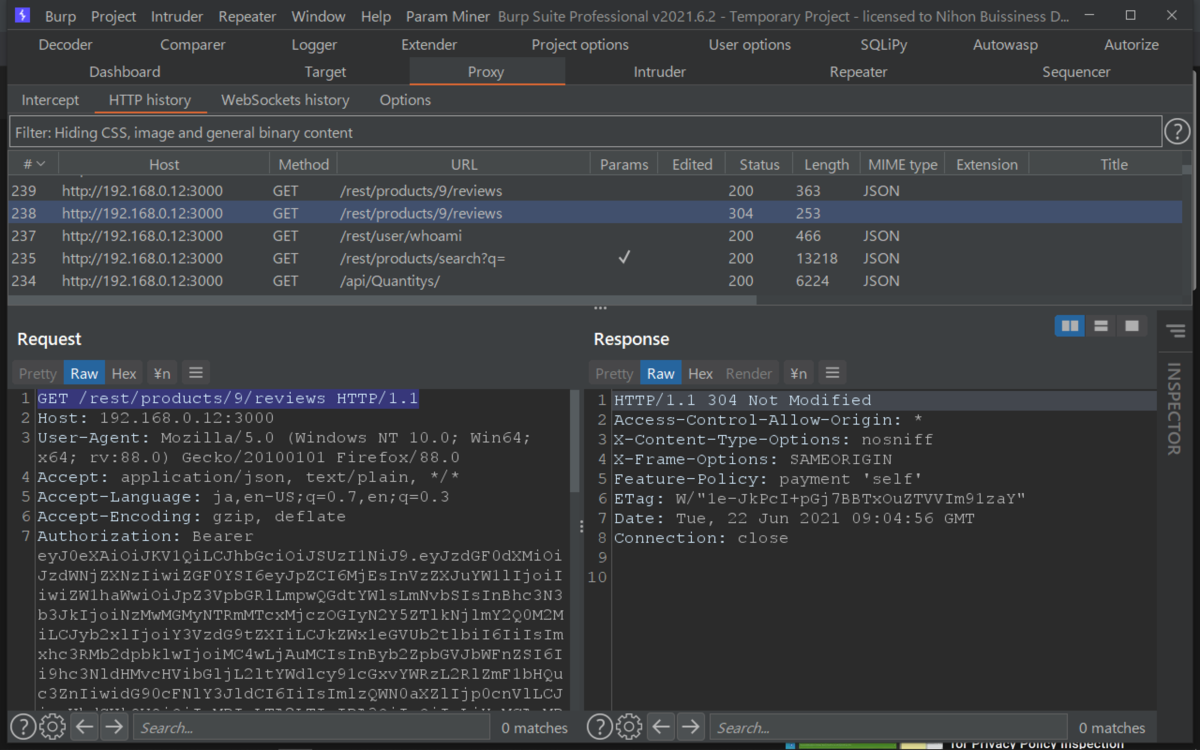Open the User options tab

(x=750, y=44)
